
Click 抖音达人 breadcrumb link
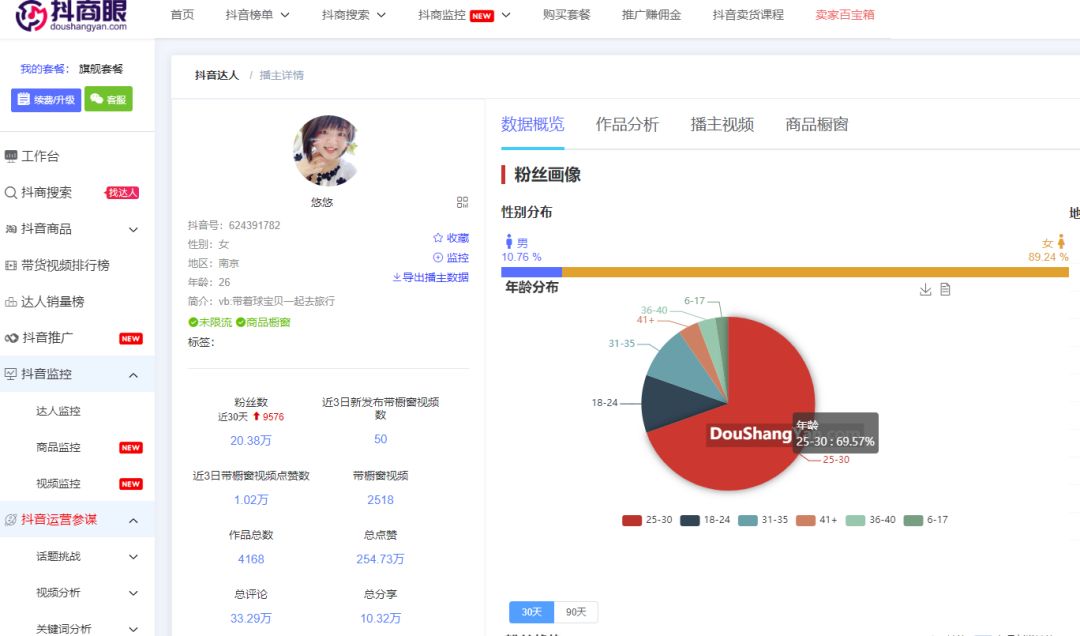click(216, 75)
